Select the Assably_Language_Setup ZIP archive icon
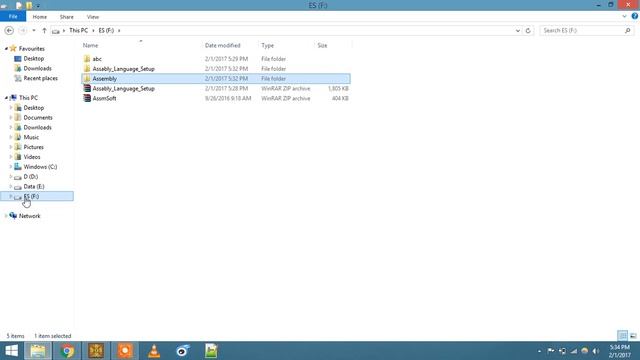This screenshot has width=640, height=360. 87,88
